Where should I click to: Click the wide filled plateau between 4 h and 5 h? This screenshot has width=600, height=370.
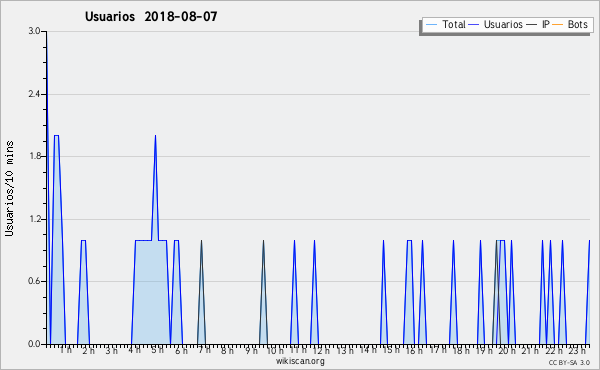point(151,293)
